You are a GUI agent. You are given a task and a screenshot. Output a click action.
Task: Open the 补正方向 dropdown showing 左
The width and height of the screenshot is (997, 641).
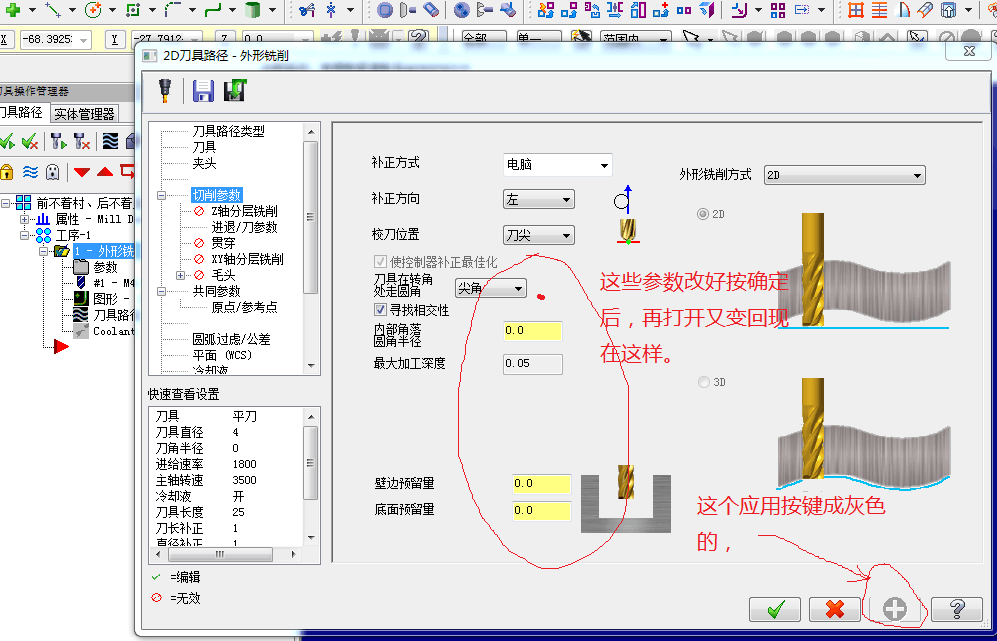tap(539, 200)
